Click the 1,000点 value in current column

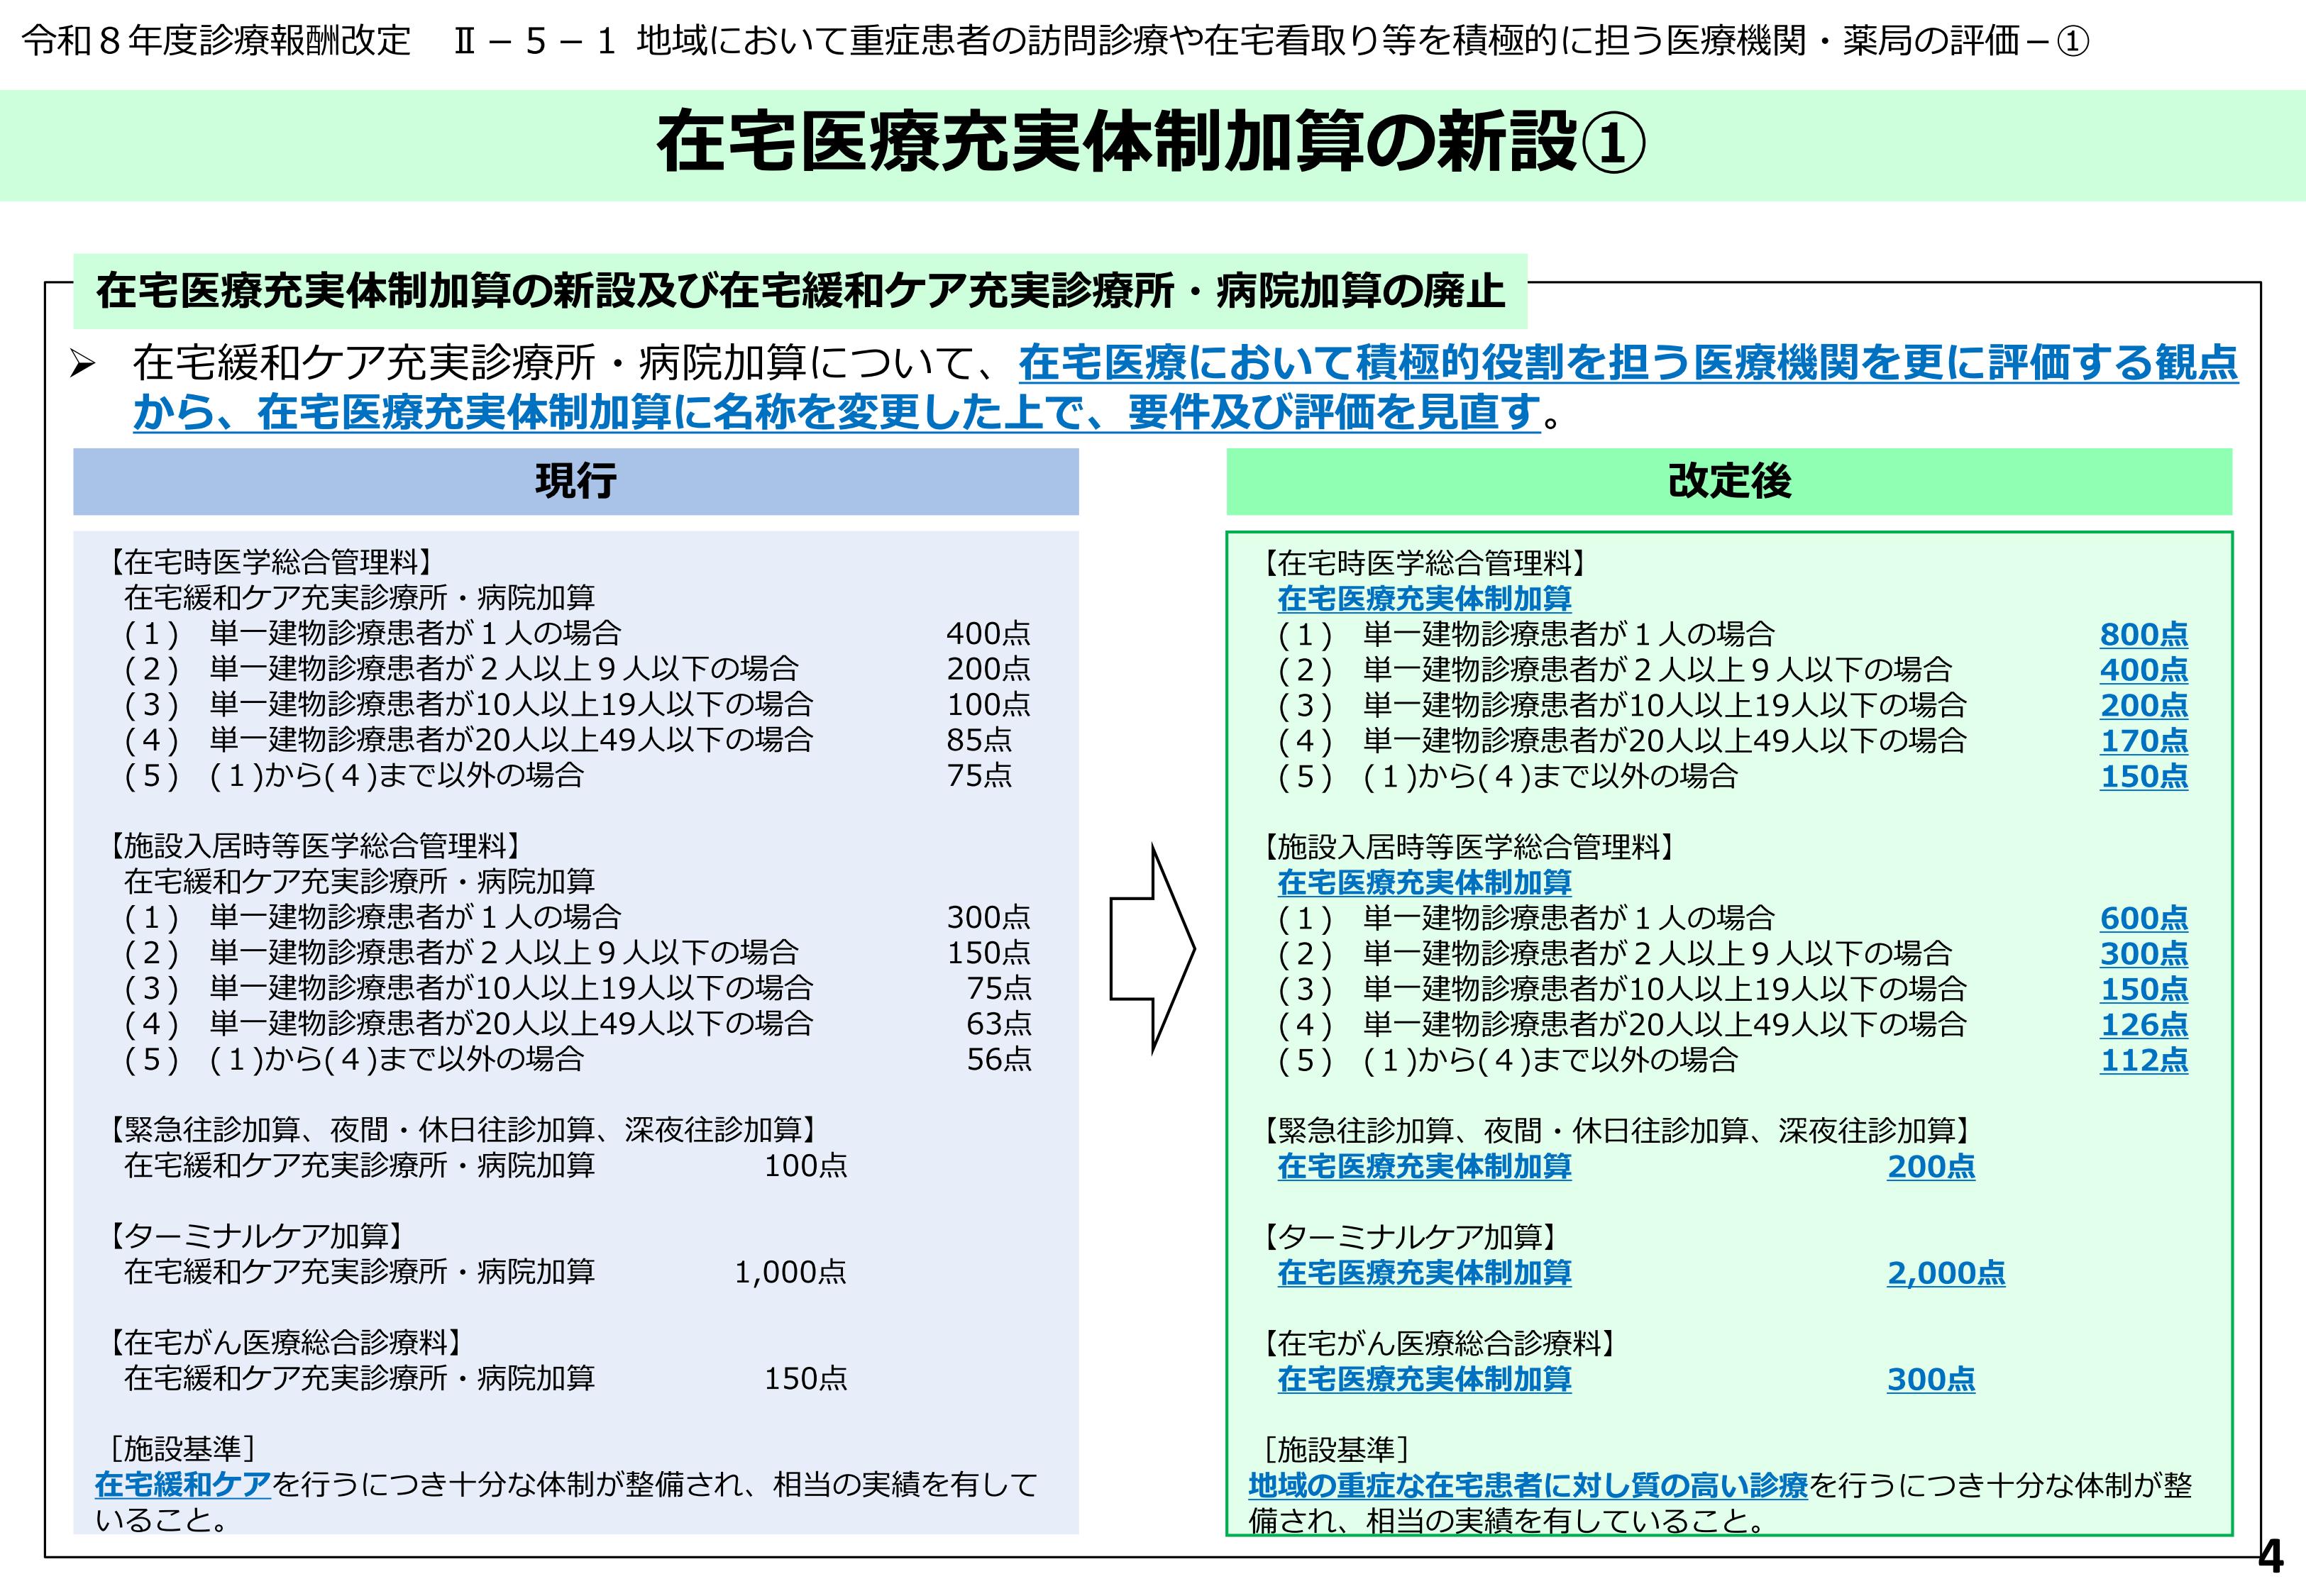tap(790, 1272)
